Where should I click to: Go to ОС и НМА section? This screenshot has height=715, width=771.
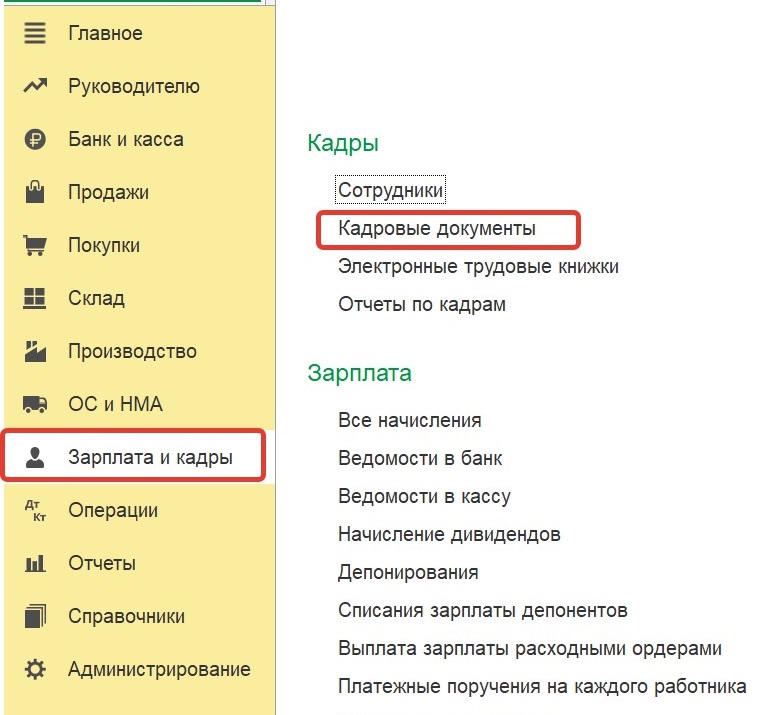[115, 404]
